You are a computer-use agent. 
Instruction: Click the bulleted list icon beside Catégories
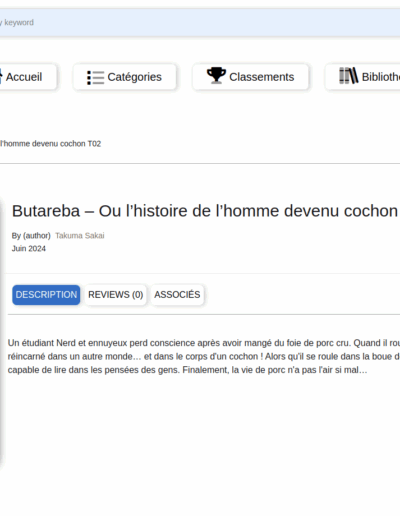coord(95,77)
